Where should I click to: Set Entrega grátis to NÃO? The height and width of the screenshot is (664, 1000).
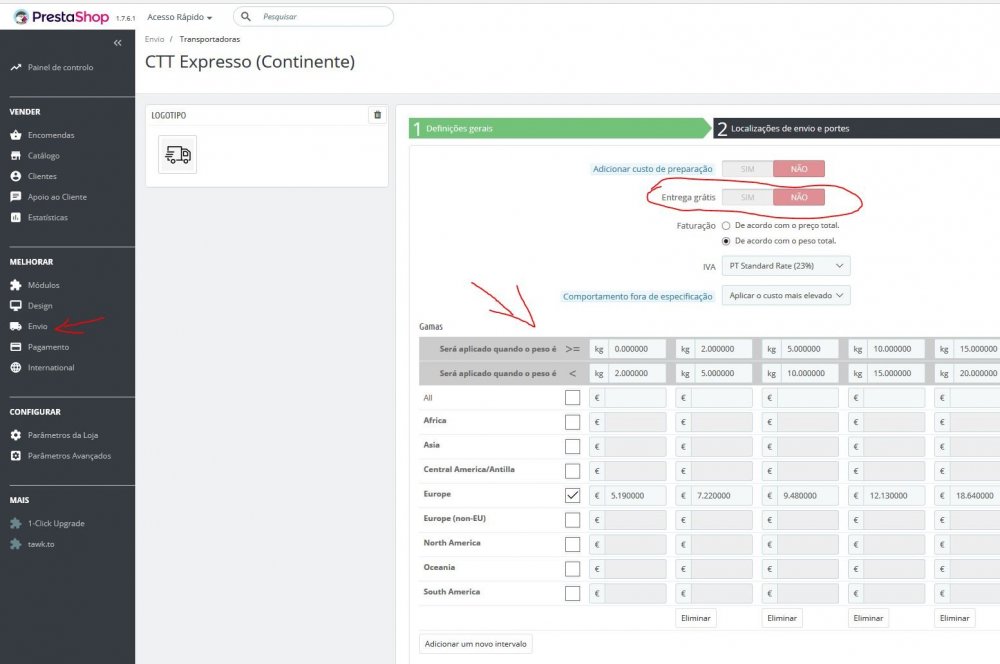pos(799,198)
